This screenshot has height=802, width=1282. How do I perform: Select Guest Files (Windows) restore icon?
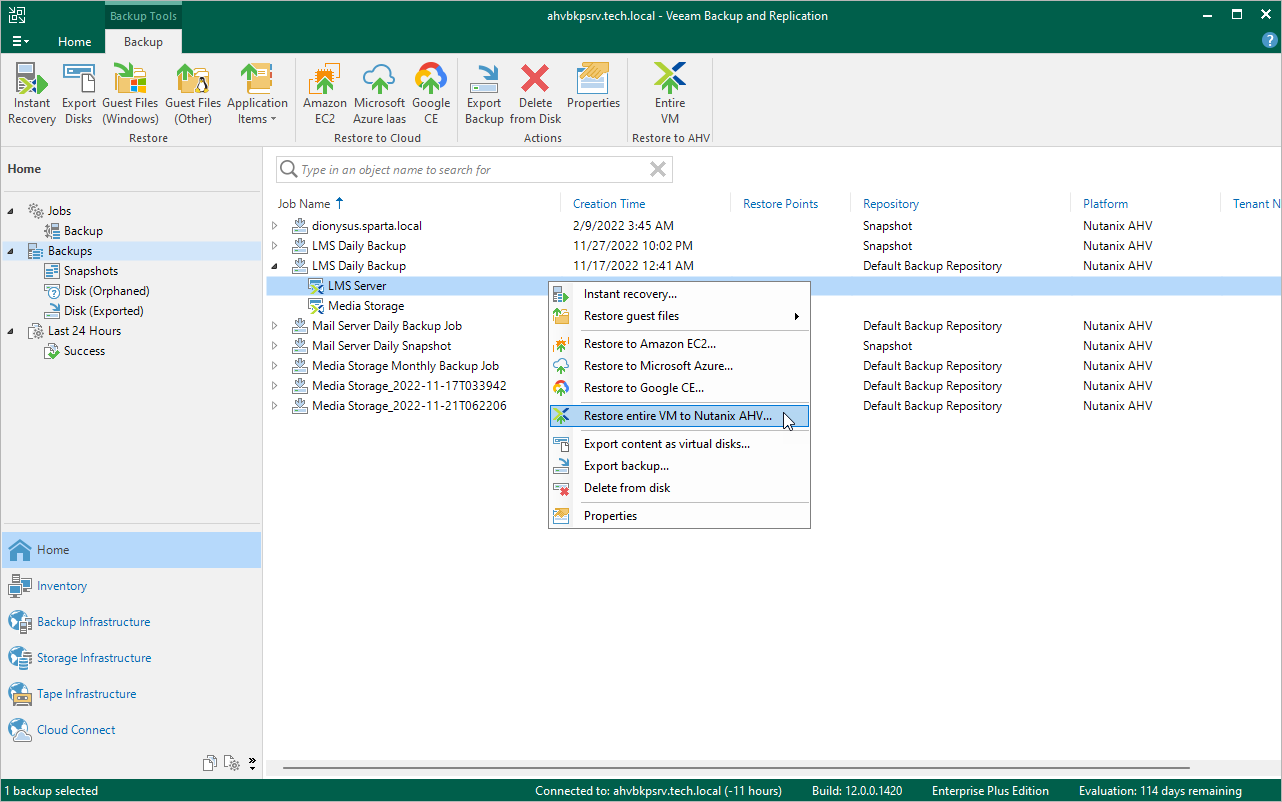[130, 93]
